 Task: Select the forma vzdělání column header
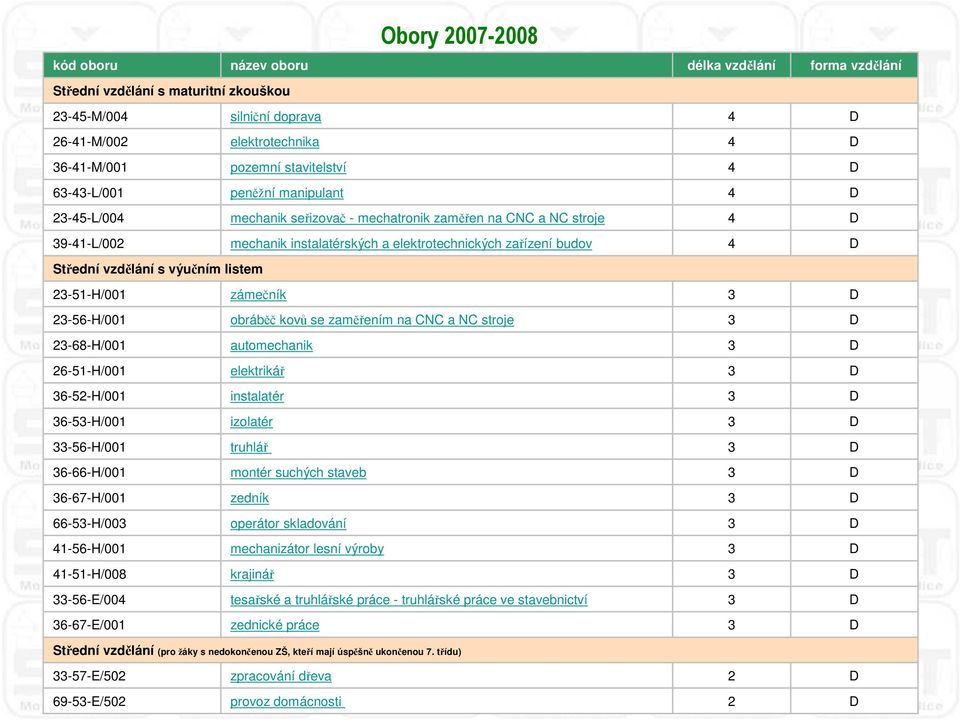coord(855,66)
